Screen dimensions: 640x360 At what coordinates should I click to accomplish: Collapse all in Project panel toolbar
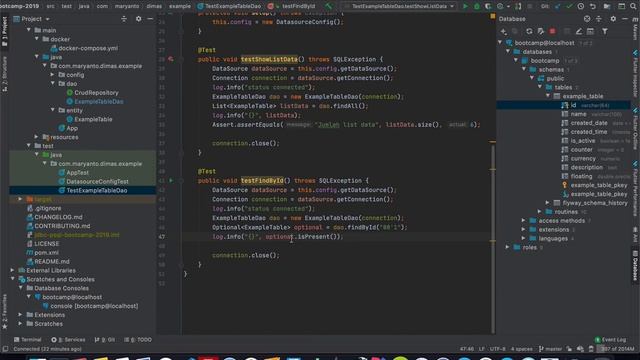pos(124,19)
